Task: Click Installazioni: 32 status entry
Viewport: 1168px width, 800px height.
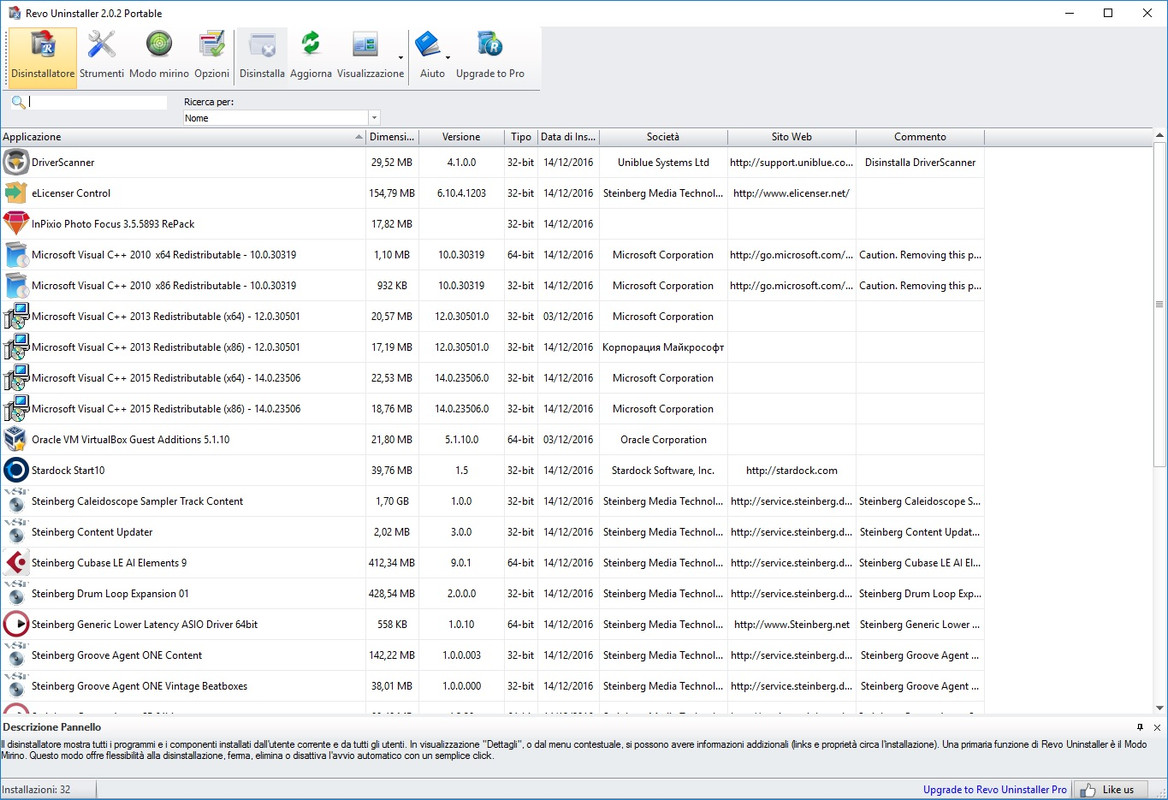Action: [36, 790]
